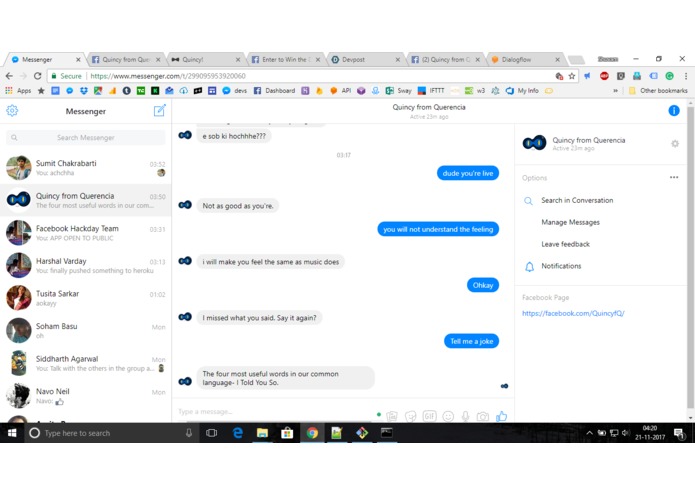Record a voice clip with microphone icon
Viewport: 695px width, 494px height.
[465, 416]
